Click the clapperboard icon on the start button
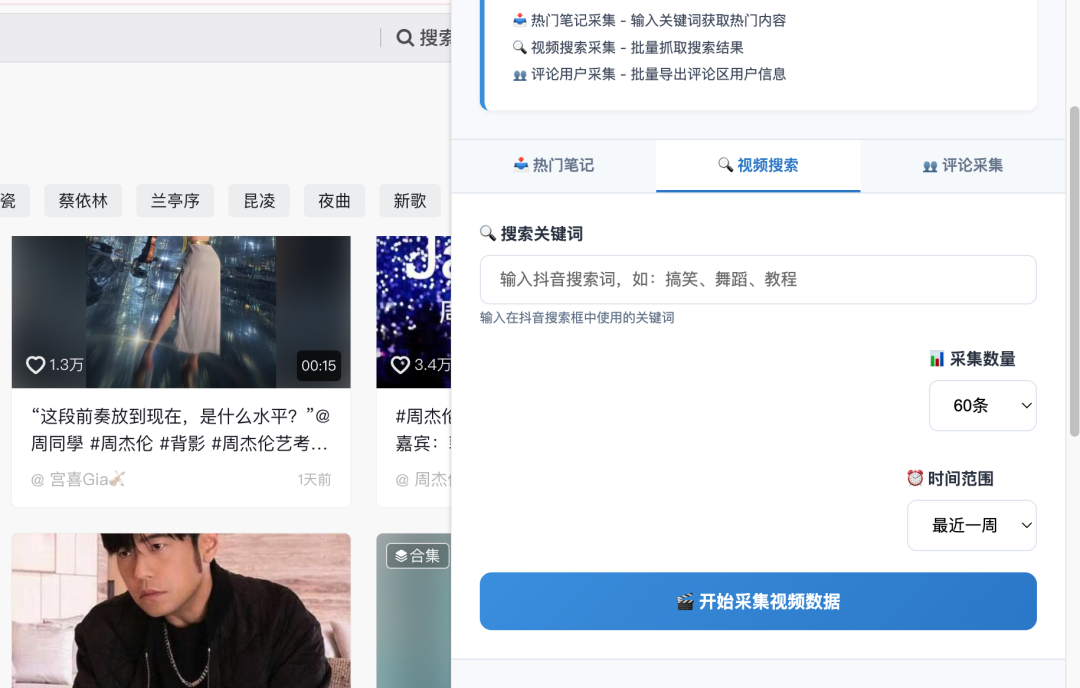The height and width of the screenshot is (688, 1080). tap(685, 602)
